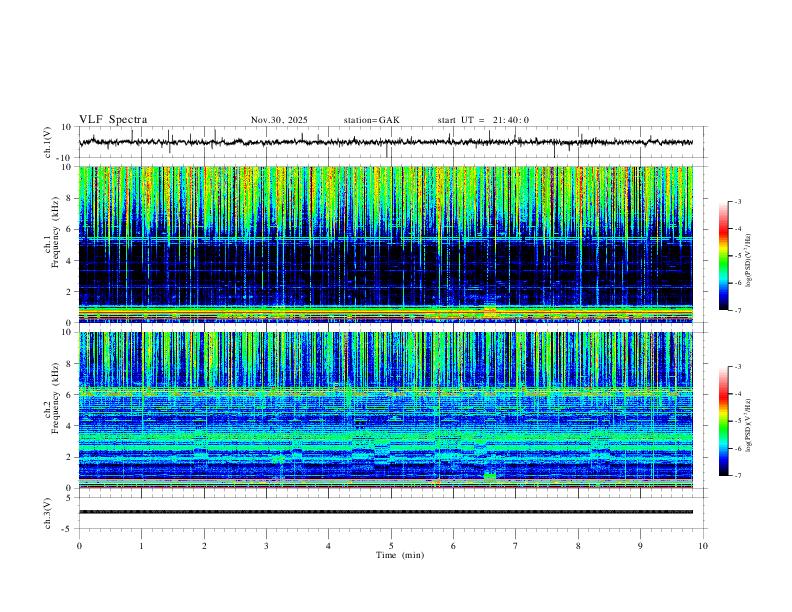Screen dimensions: 792x612
Task: Click the "VLF Spectra" title text
Action: tap(113, 120)
